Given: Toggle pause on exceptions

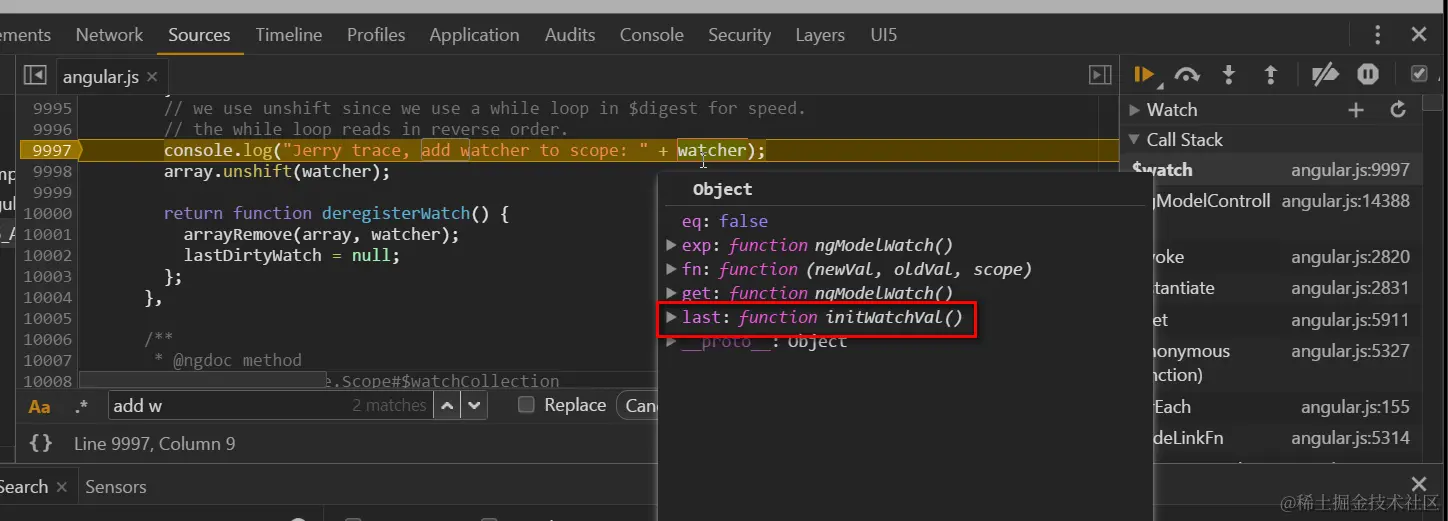Looking at the screenshot, I should click(1368, 75).
